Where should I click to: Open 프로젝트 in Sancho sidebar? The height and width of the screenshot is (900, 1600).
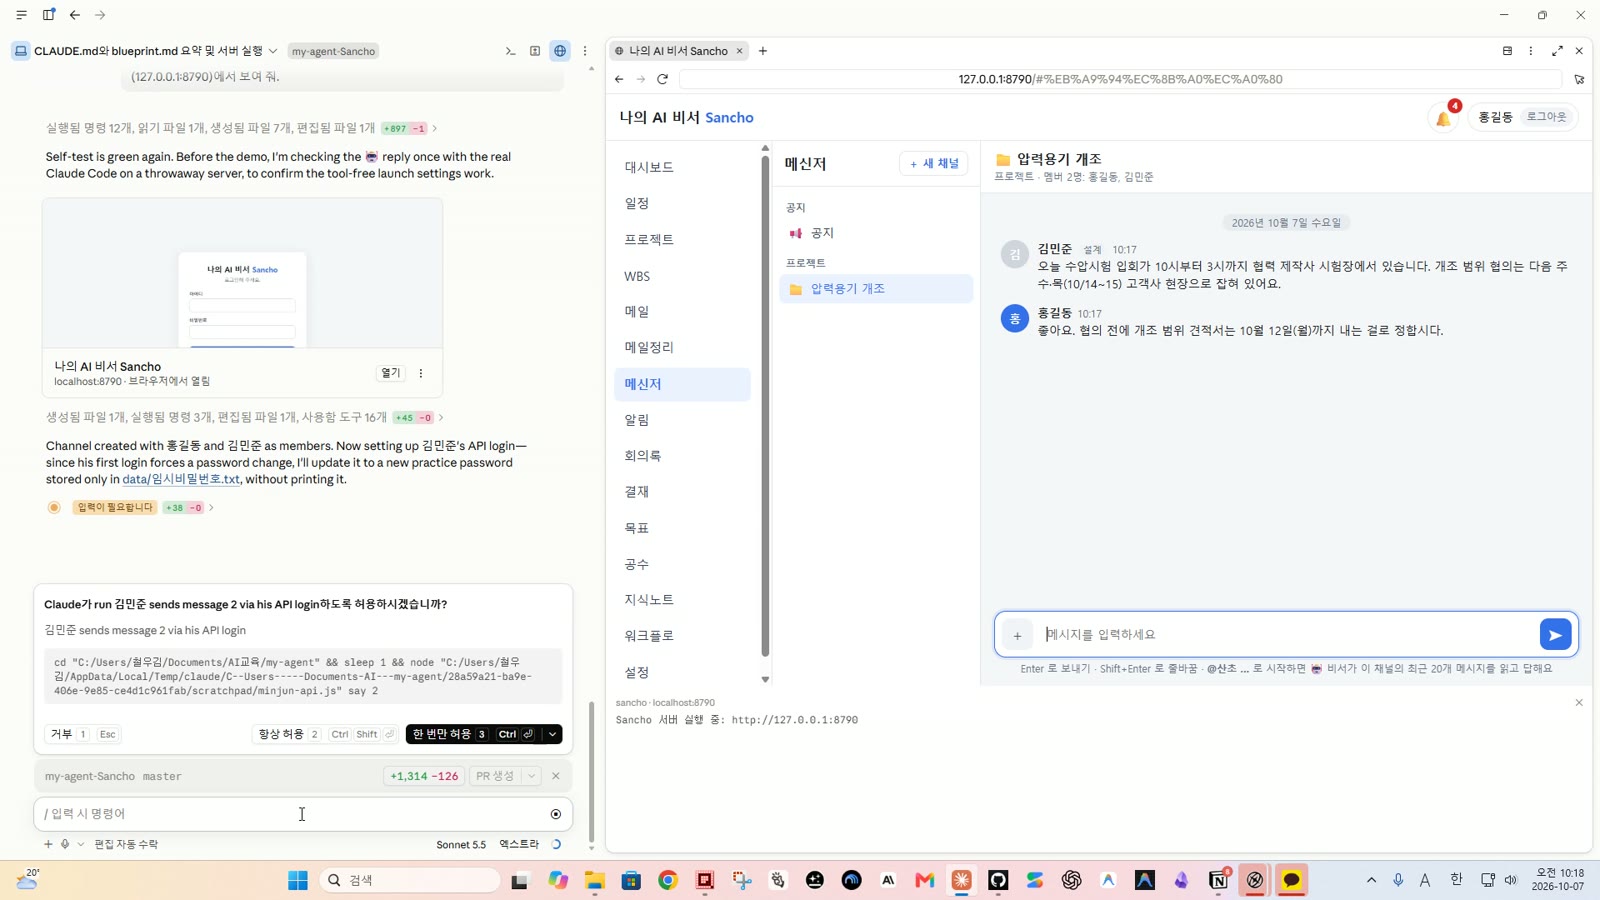pyautogui.click(x=682, y=239)
